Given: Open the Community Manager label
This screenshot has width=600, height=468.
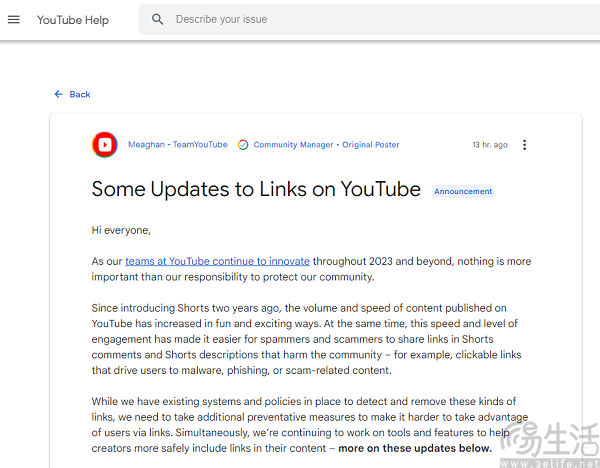Looking at the screenshot, I should coord(293,145).
